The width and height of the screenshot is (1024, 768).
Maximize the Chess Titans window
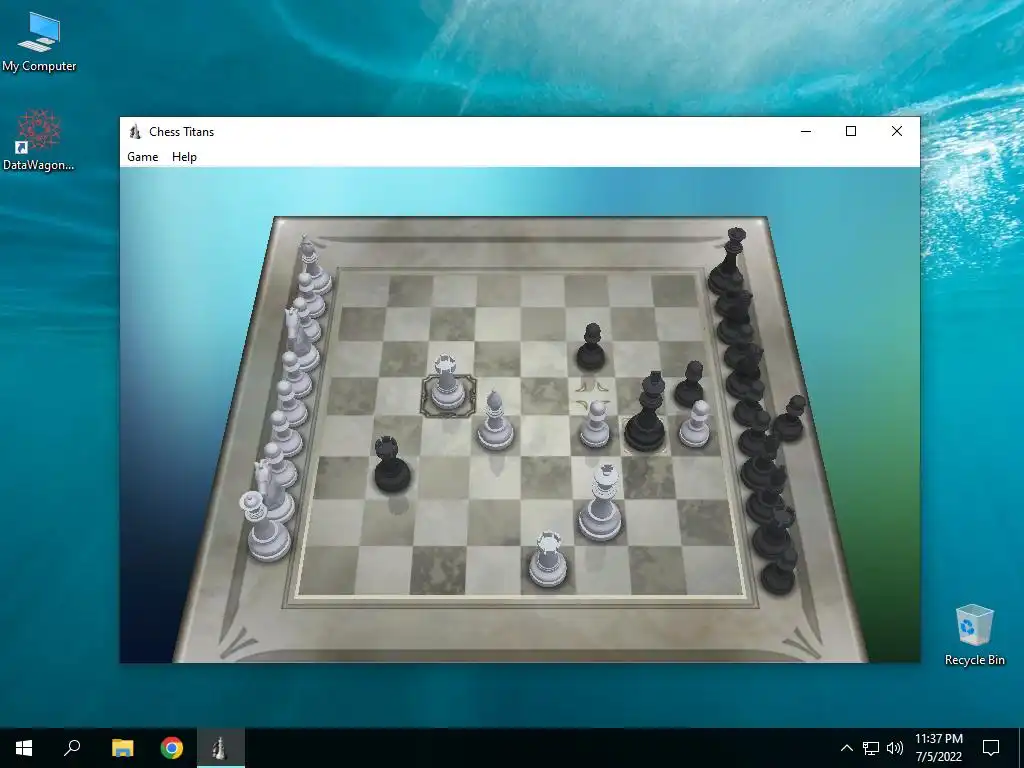pyautogui.click(x=851, y=131)
